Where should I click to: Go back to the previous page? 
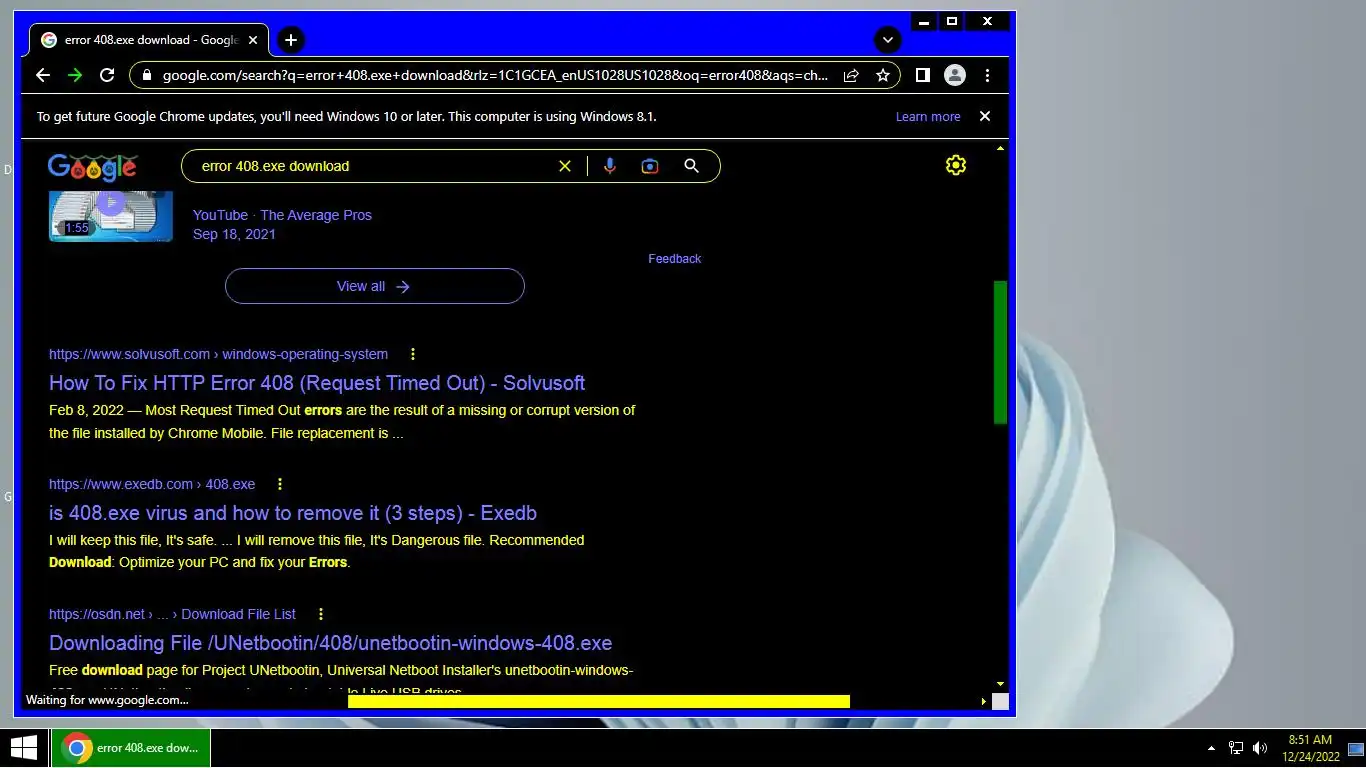pos(42,75)
